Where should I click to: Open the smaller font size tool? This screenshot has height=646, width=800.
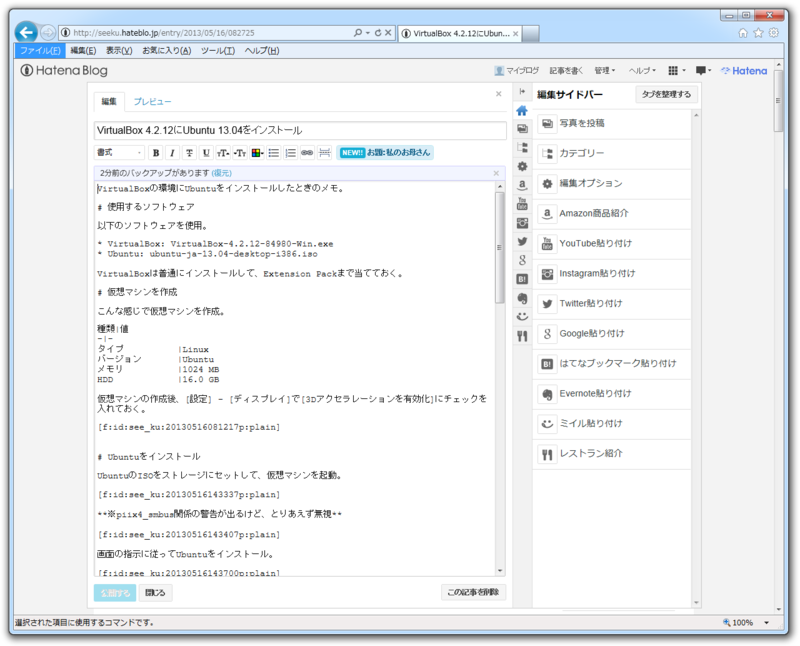pos(240,153)
